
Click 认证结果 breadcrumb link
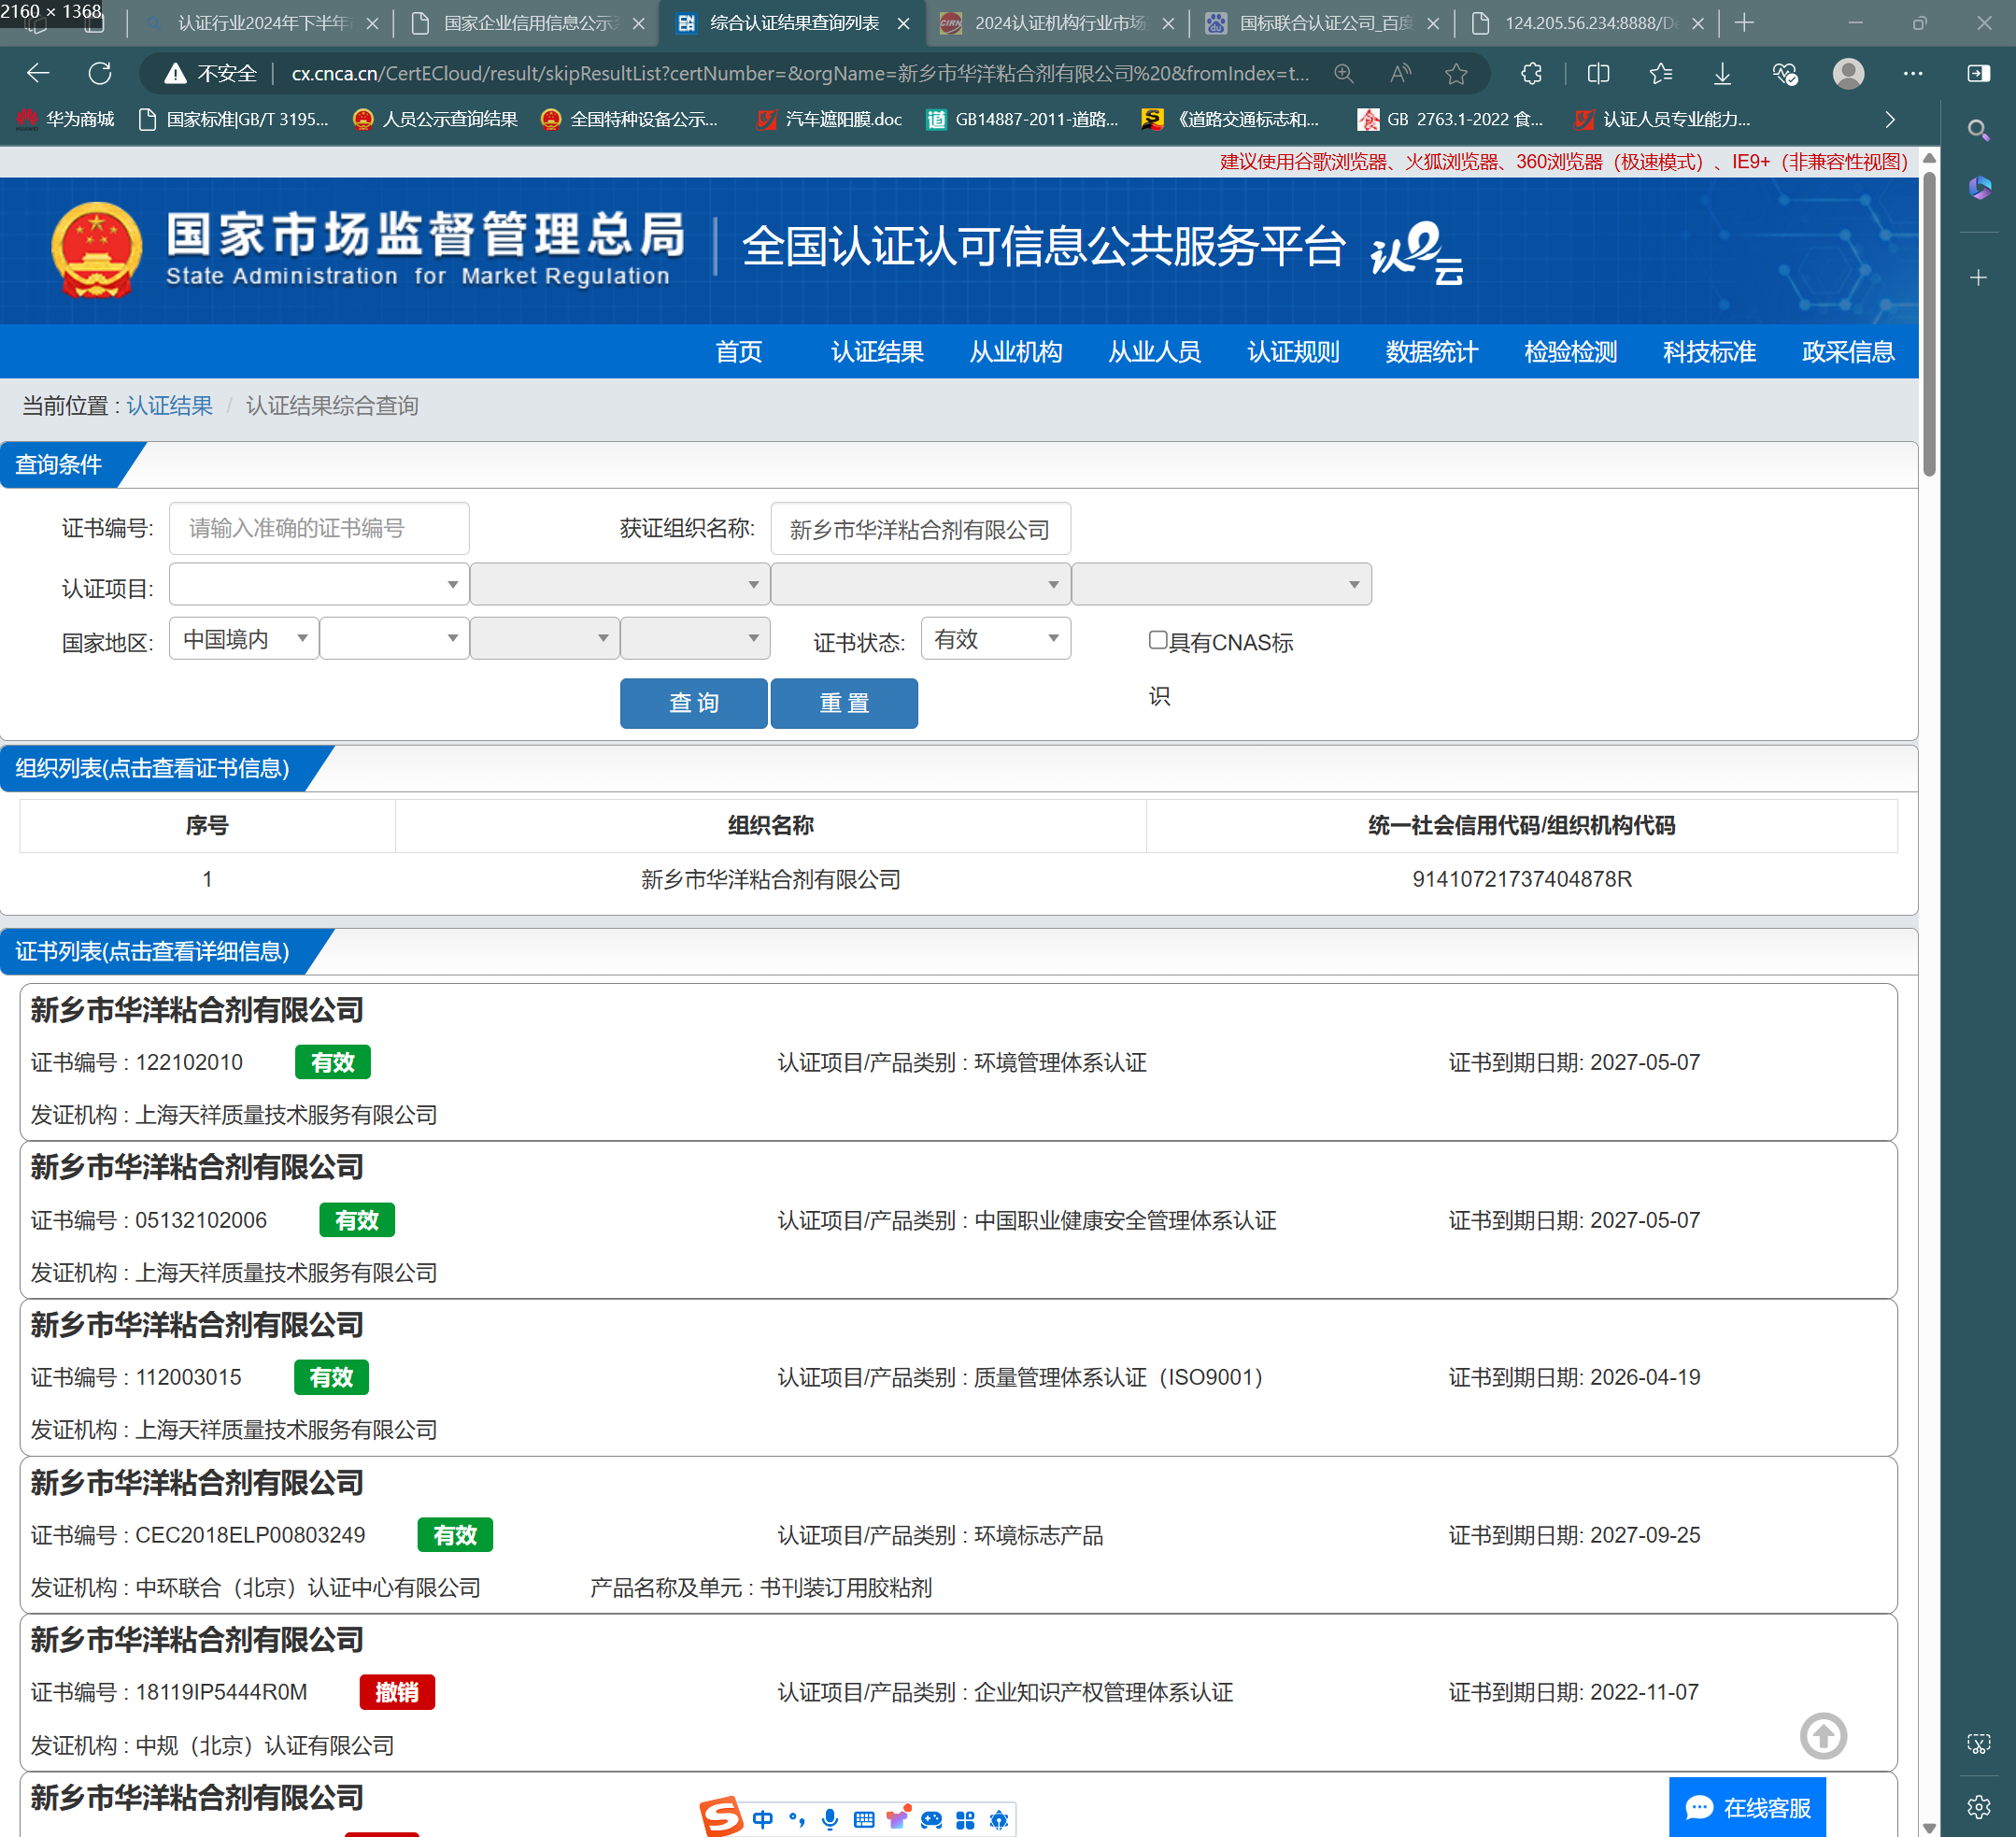[x=169, y=406]
